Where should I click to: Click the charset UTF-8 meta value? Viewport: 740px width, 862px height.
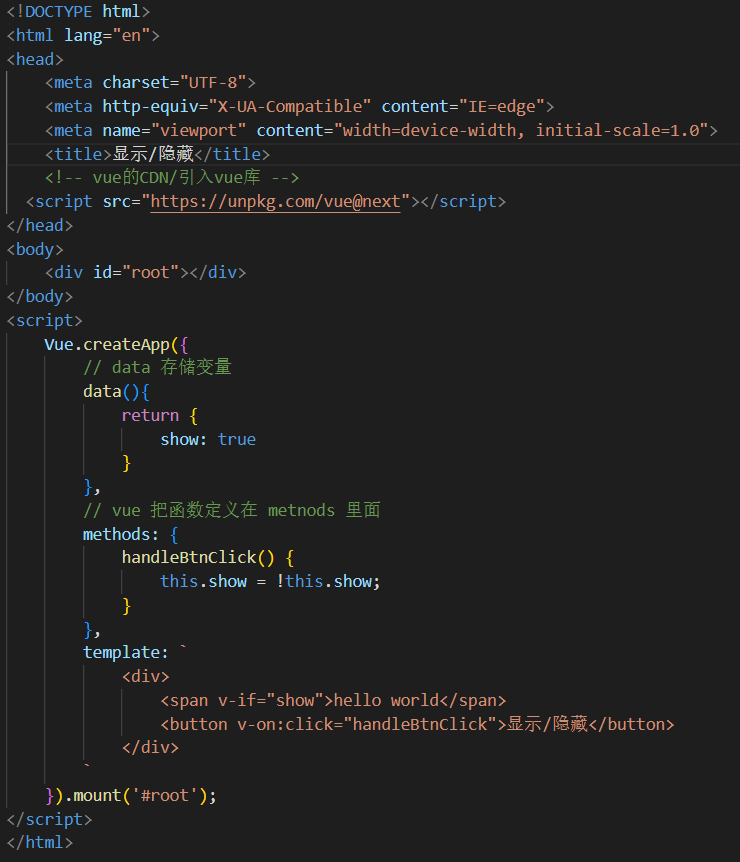(213, 82)
